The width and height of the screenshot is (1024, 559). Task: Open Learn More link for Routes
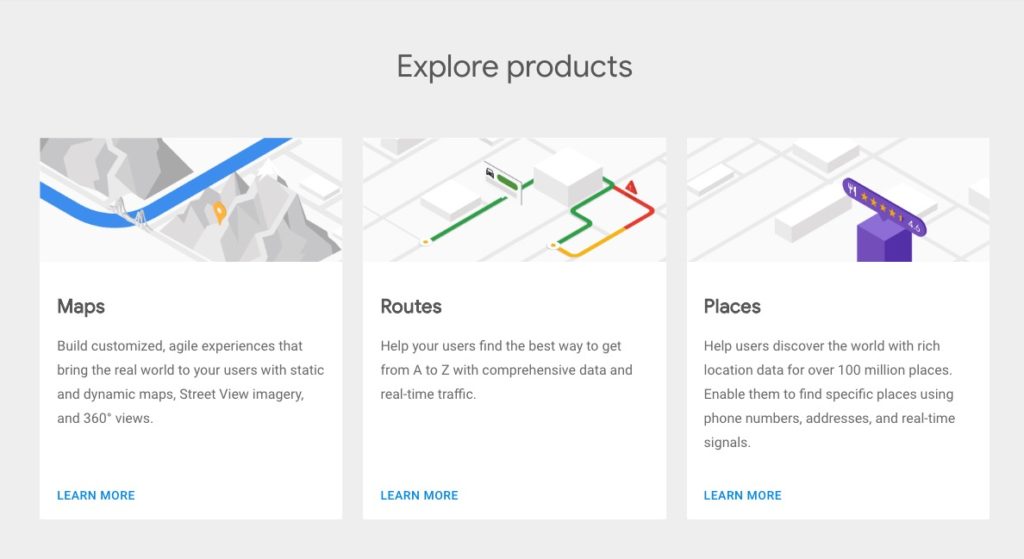click(419, 495)
